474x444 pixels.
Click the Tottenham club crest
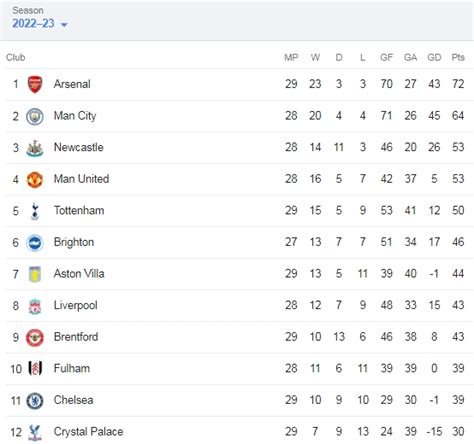pyautogui.click(x=35, y=211)
